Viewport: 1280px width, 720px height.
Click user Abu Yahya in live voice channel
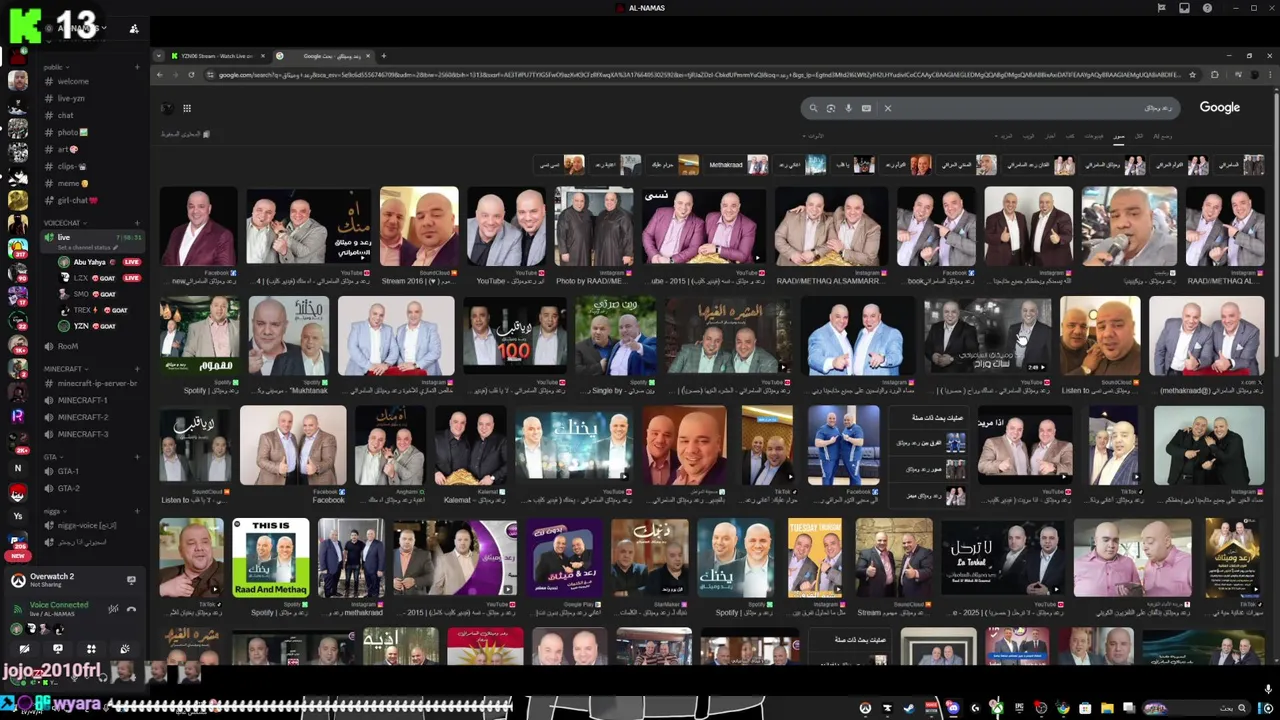tap(97, 262)
